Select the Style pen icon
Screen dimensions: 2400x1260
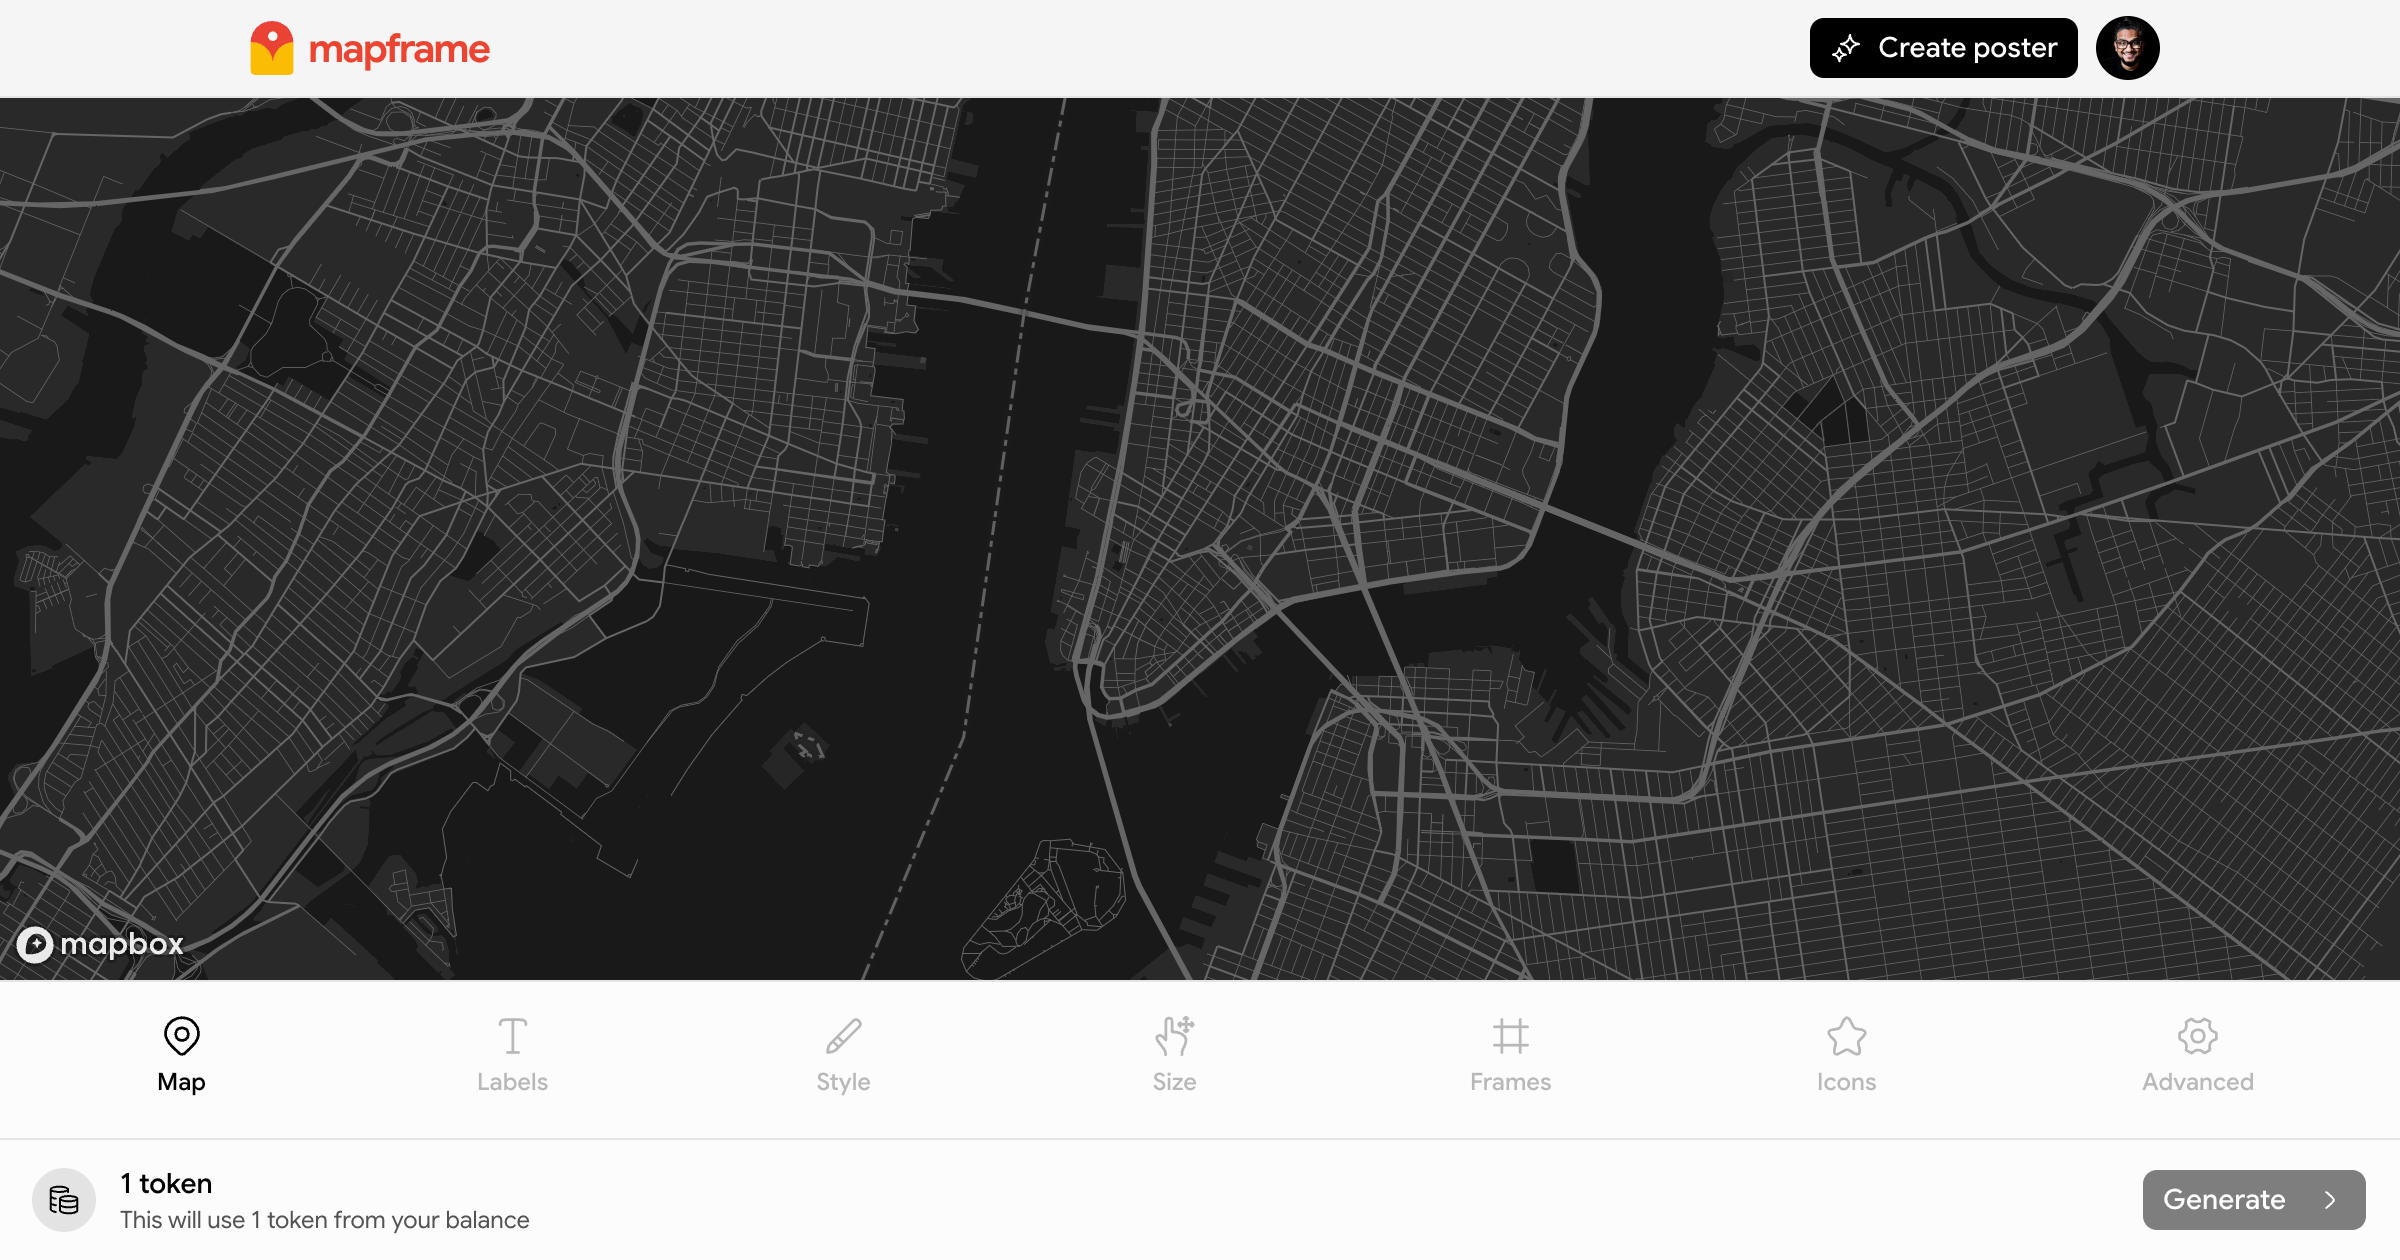843,1037
